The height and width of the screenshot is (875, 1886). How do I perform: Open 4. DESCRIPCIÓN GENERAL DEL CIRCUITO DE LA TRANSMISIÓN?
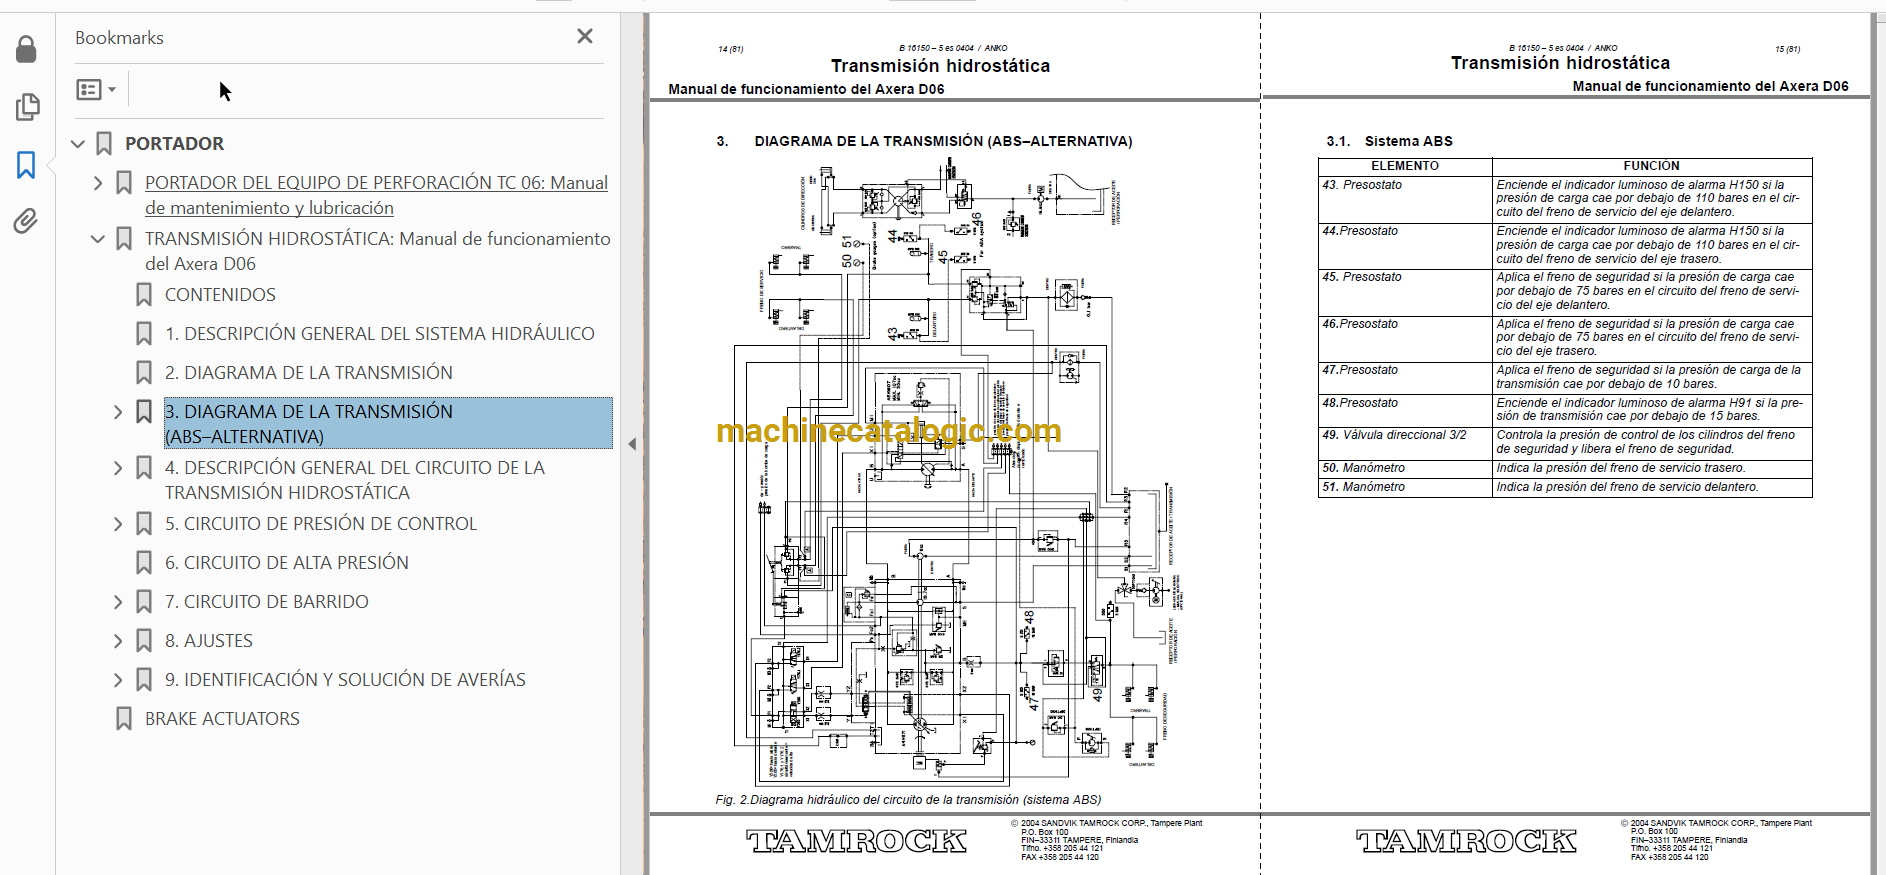click(x=355, y=480)
